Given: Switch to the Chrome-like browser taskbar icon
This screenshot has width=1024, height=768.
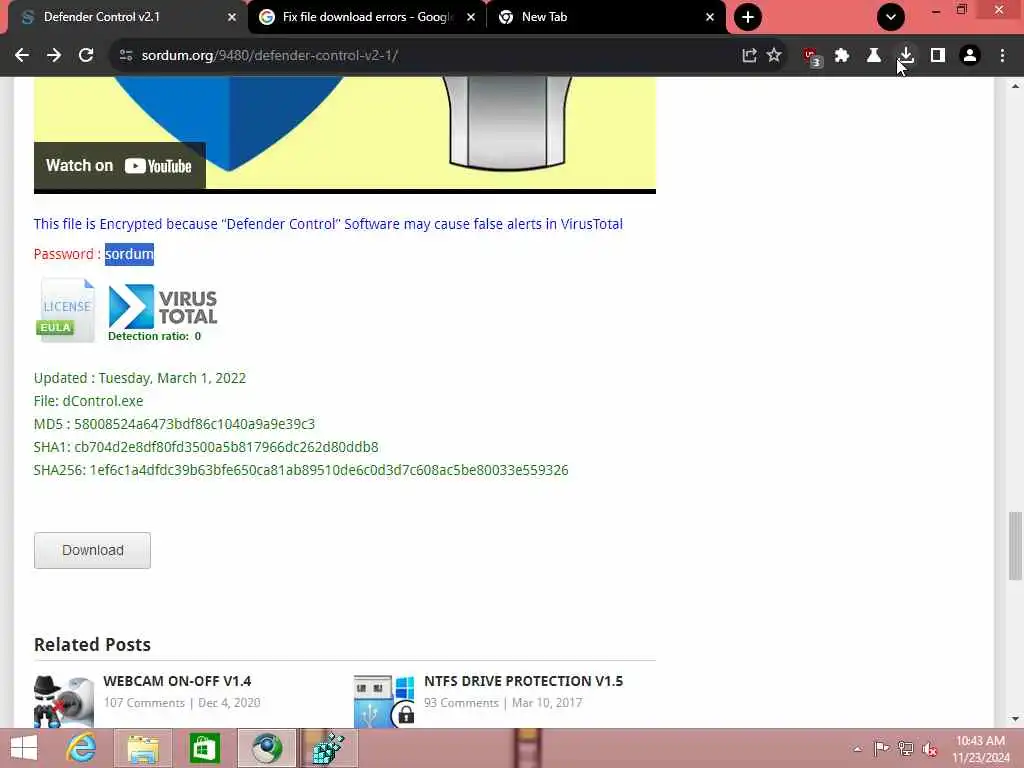Looking at the screenshot, I should tap(266, 748).
